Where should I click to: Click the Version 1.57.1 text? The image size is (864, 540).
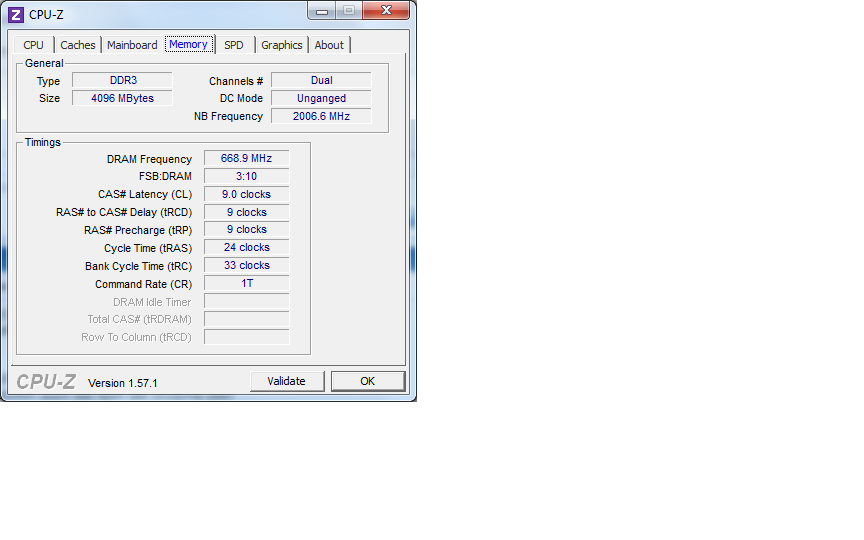(x=123, y=383)
